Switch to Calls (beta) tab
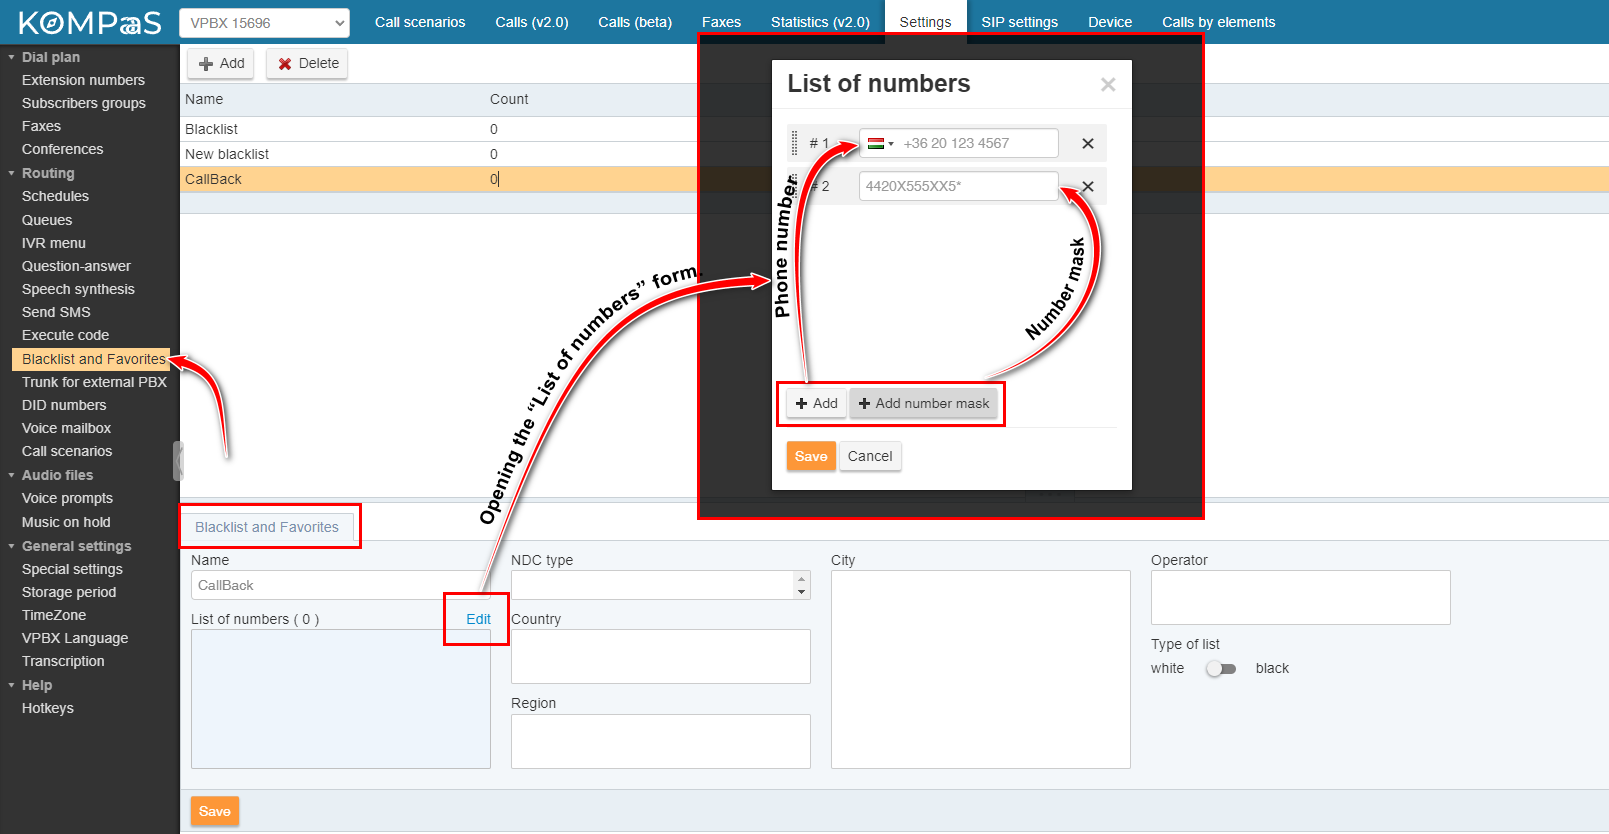The height and width of the screenshot is (834, 1609). 635,22
